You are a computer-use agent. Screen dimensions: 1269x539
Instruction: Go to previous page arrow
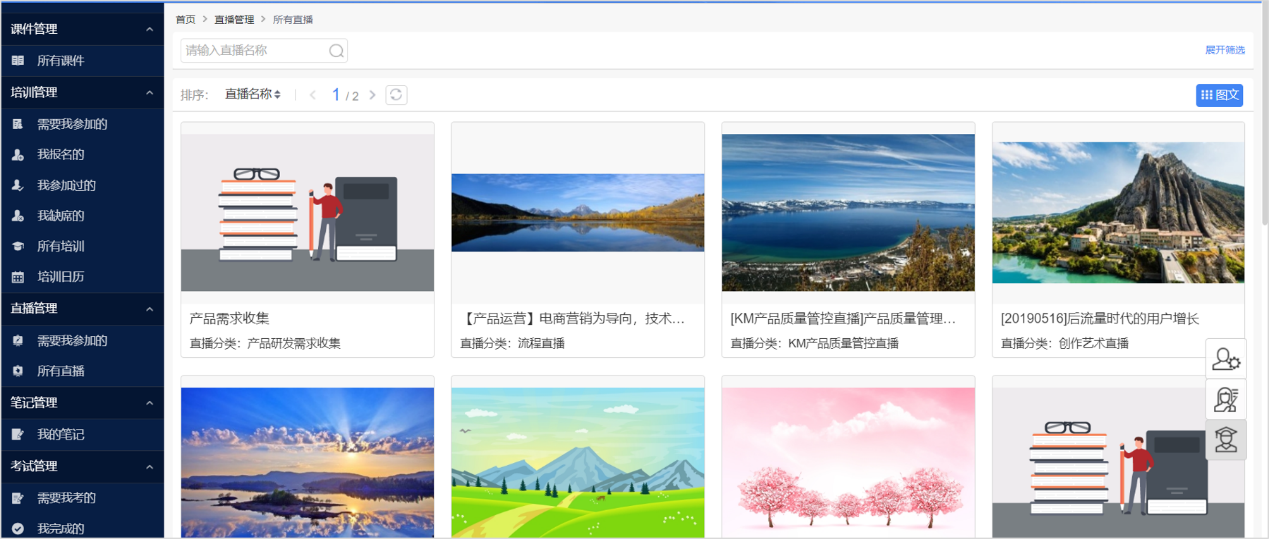tap(313, 95)
